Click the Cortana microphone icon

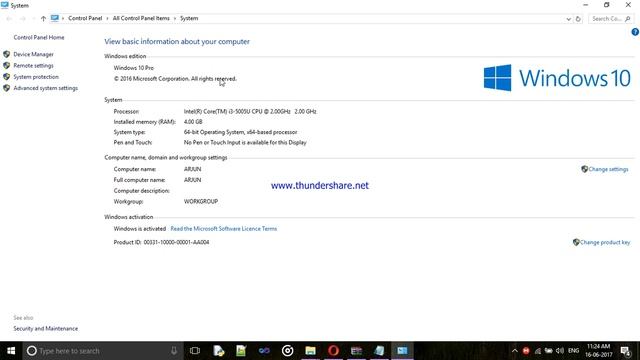click(174, 351)
